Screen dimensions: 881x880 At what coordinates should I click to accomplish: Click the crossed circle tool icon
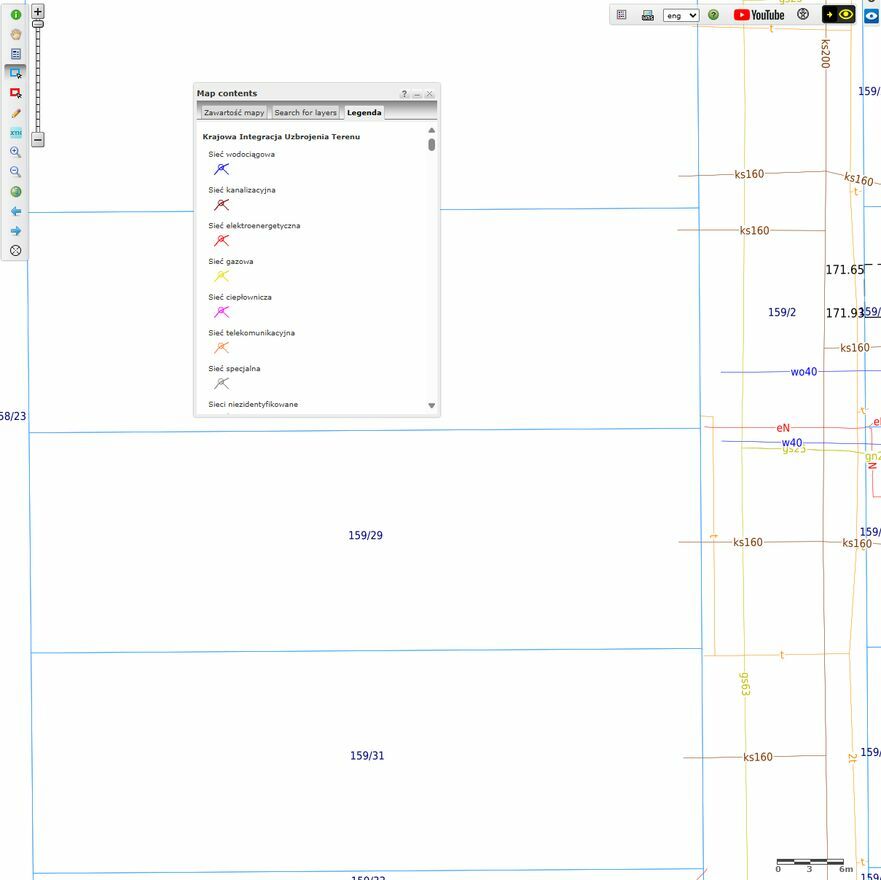(16, 251)
